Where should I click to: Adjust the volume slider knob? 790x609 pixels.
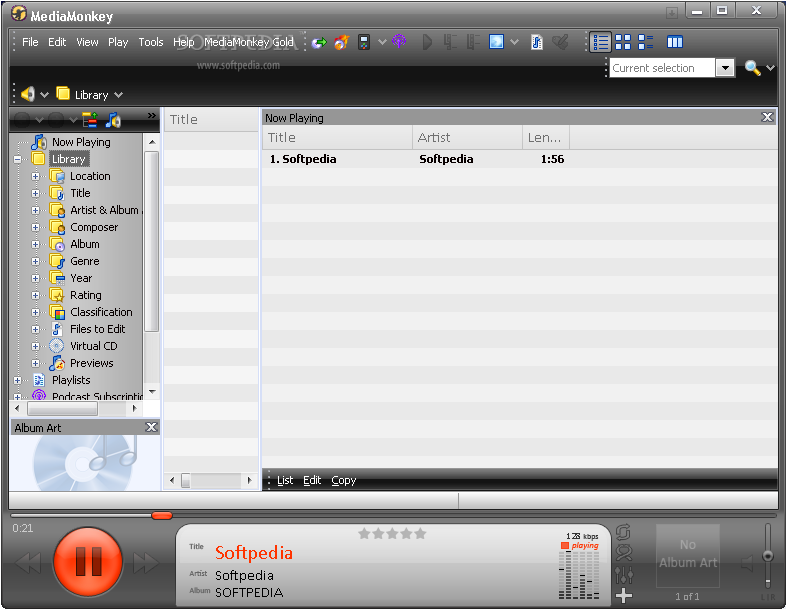click(x=767, y=556)
